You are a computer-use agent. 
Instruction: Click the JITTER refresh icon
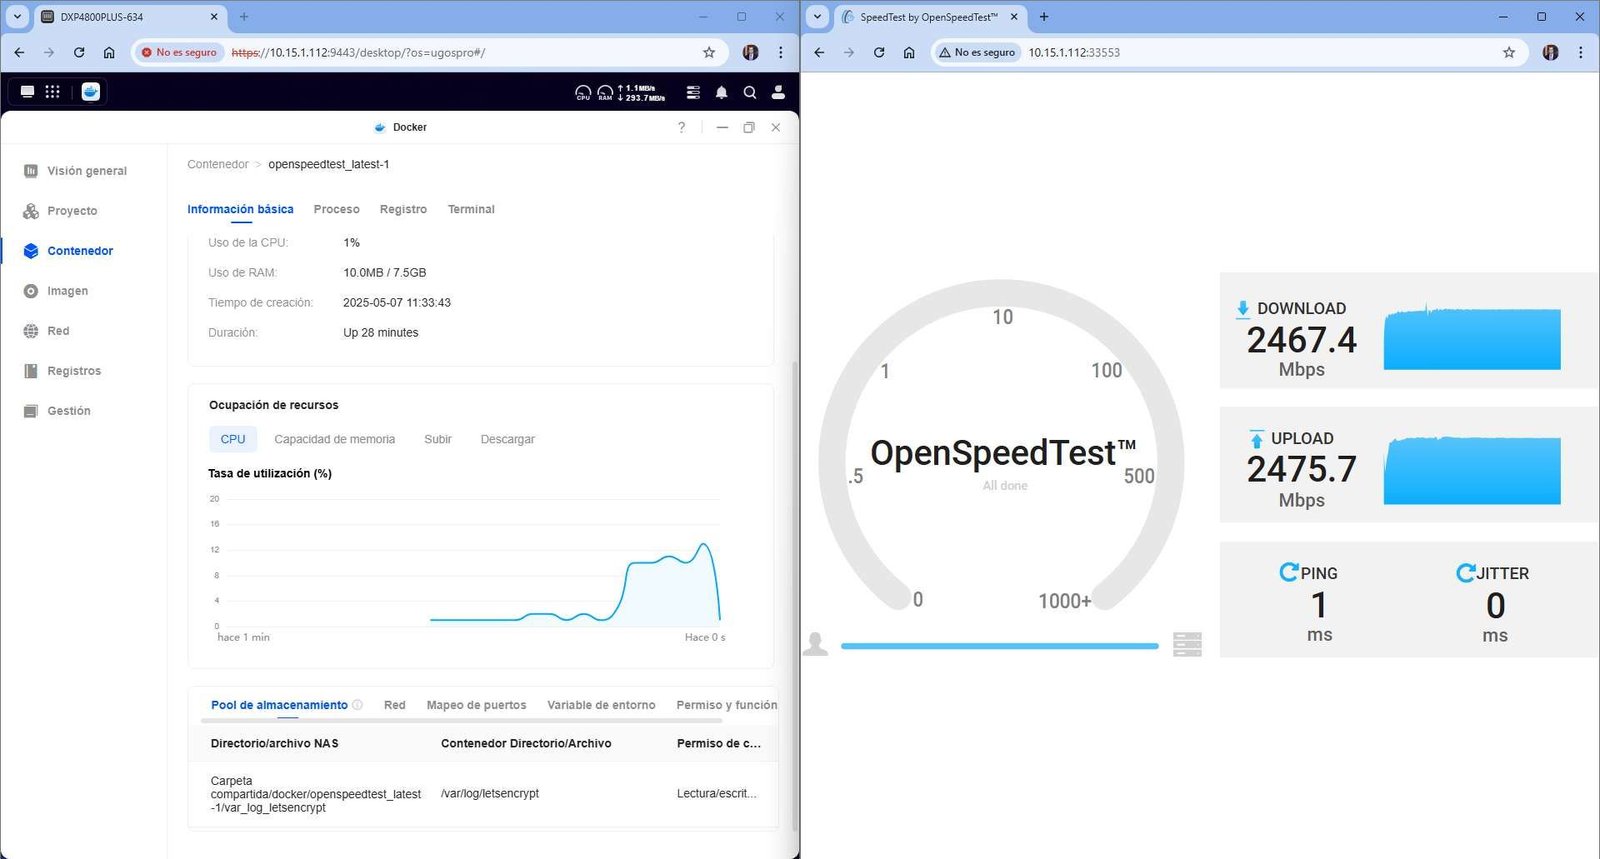1466,572
